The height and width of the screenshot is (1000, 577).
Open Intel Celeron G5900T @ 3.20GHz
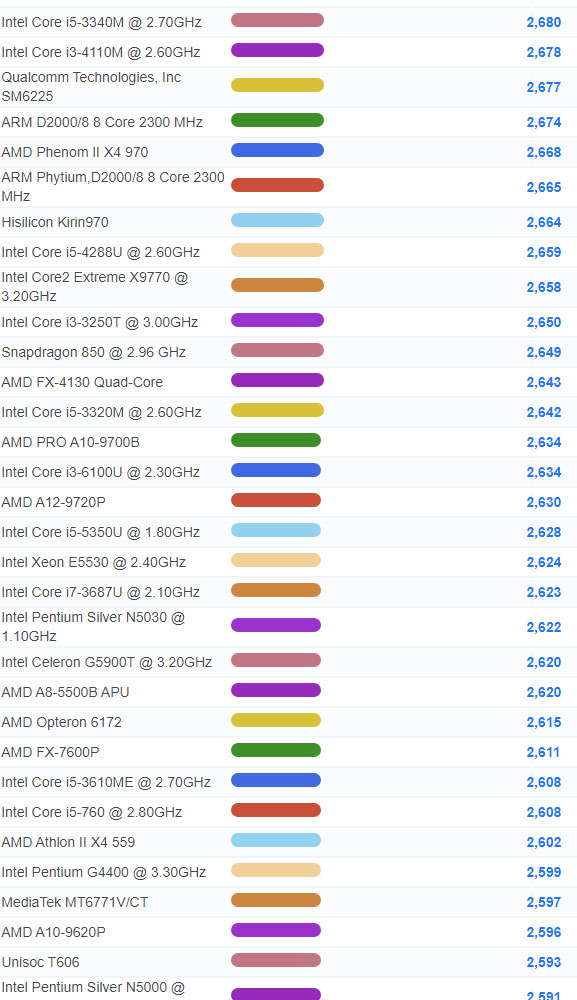click(x=106, y=663)
